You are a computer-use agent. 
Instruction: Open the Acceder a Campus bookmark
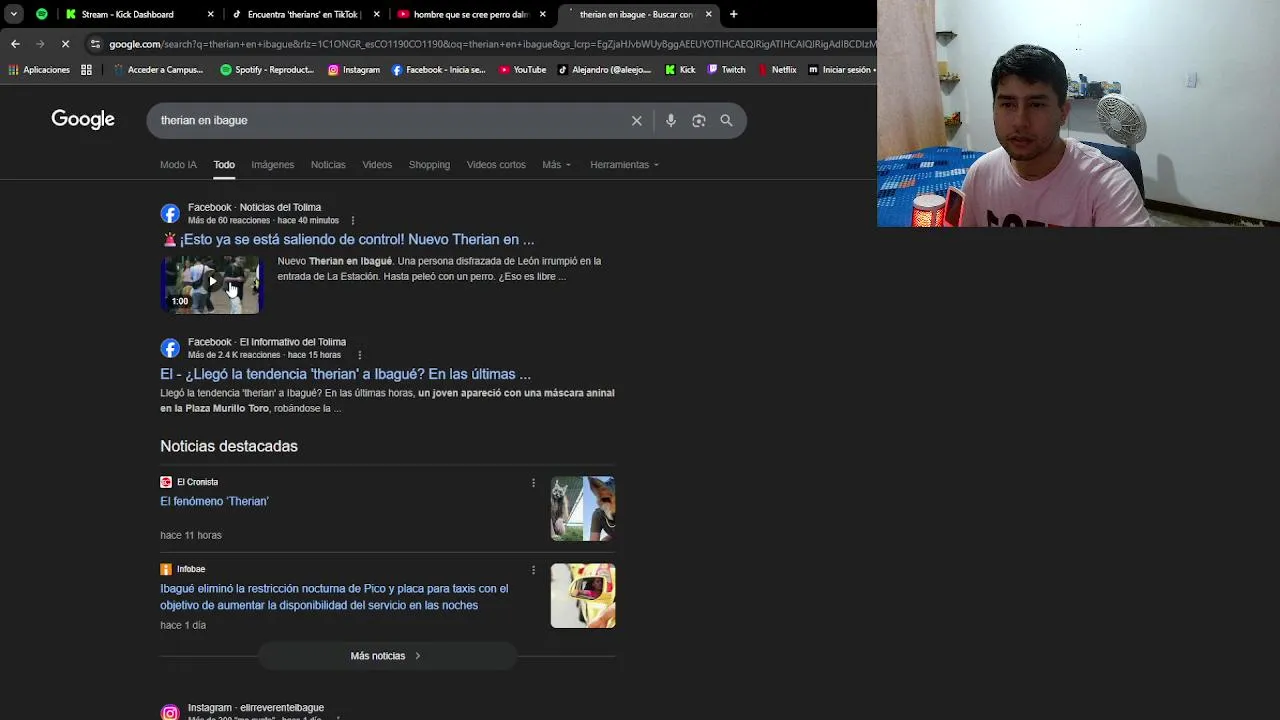click(158, 70)
